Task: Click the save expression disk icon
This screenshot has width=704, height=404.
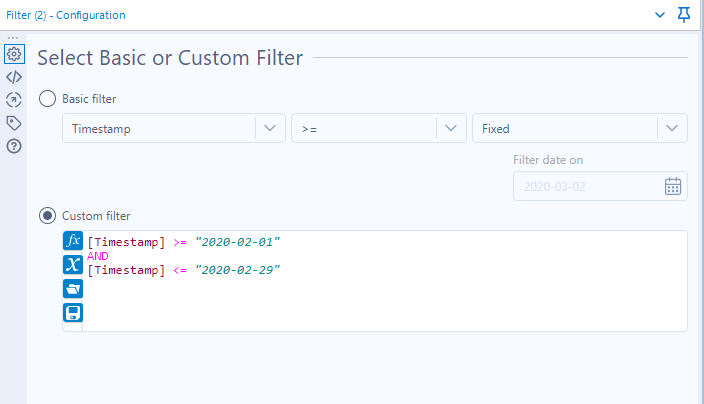Action: (x=73, y=312)
